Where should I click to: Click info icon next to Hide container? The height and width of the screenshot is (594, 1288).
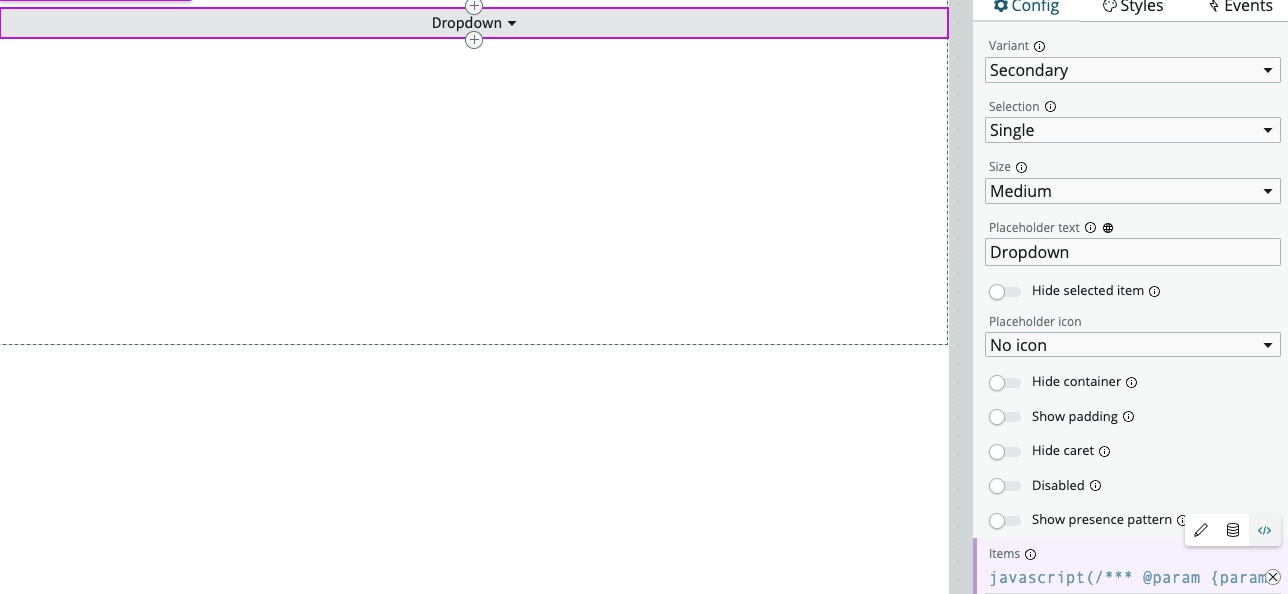point(1131,383)
